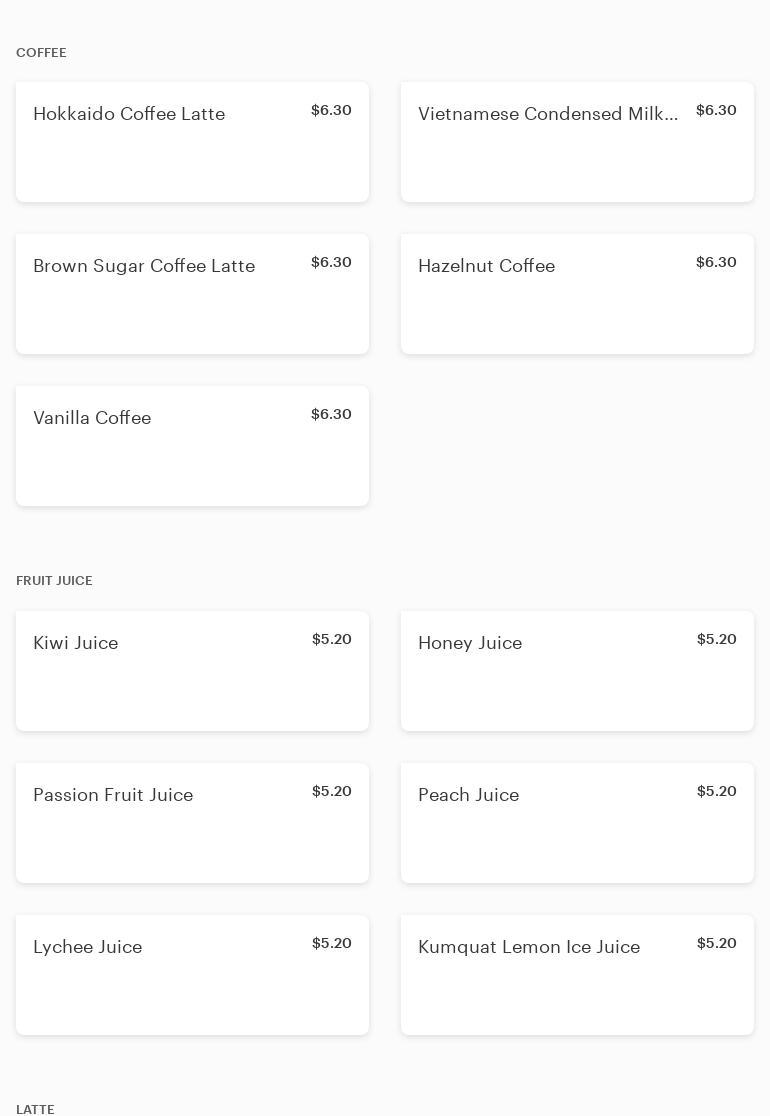
Task: Click the $5.20 price on Peach Juice
Action: [716, 791]
